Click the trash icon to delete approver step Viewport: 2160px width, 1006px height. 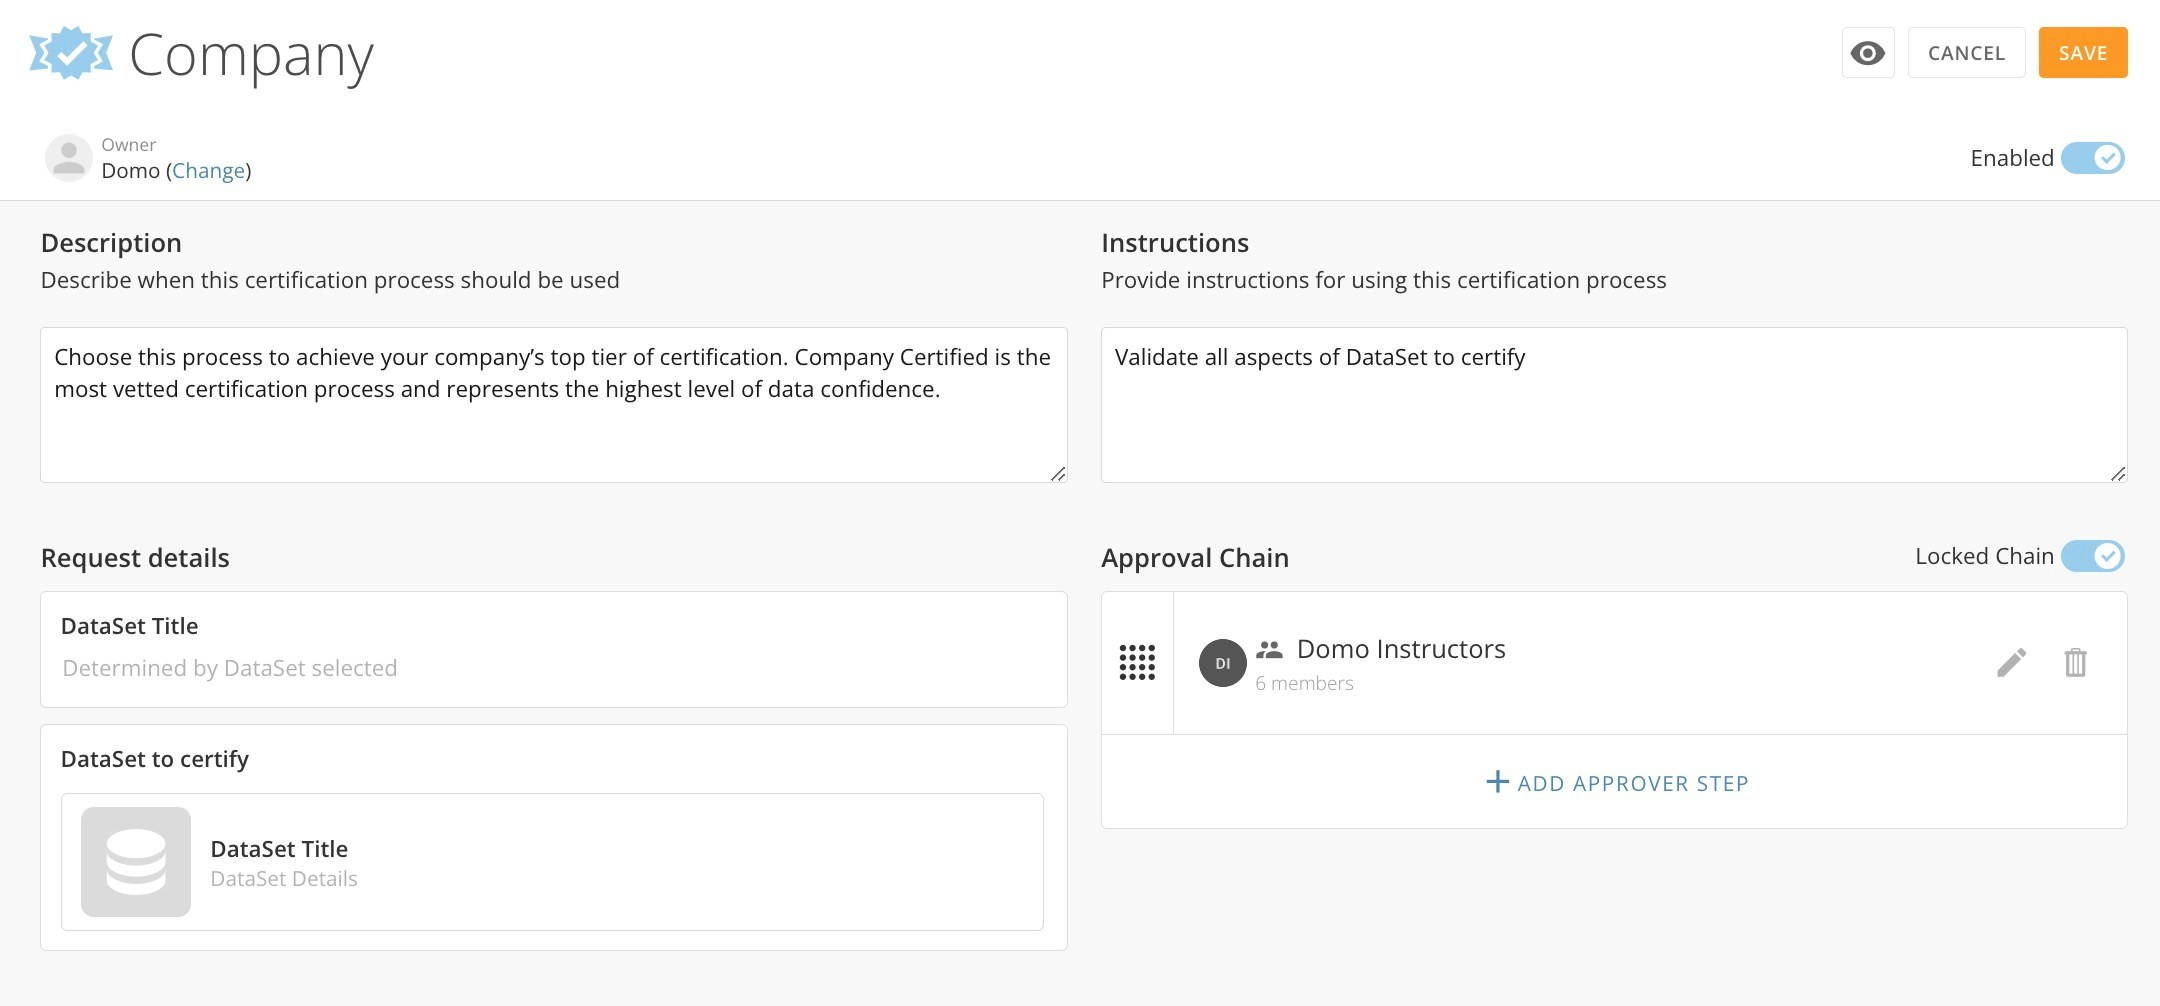2075,662
